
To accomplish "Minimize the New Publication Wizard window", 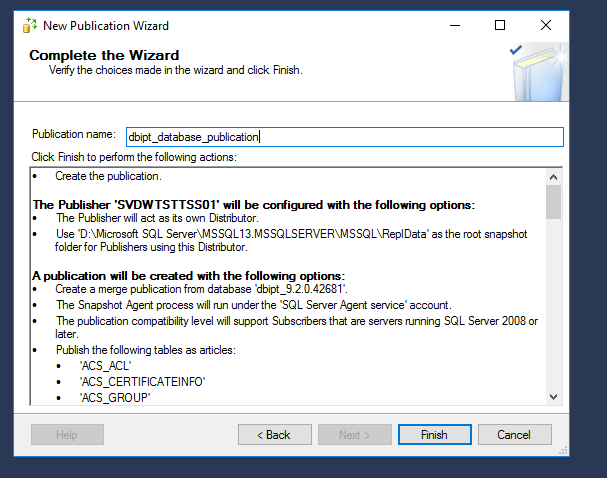I will (455, 26).
